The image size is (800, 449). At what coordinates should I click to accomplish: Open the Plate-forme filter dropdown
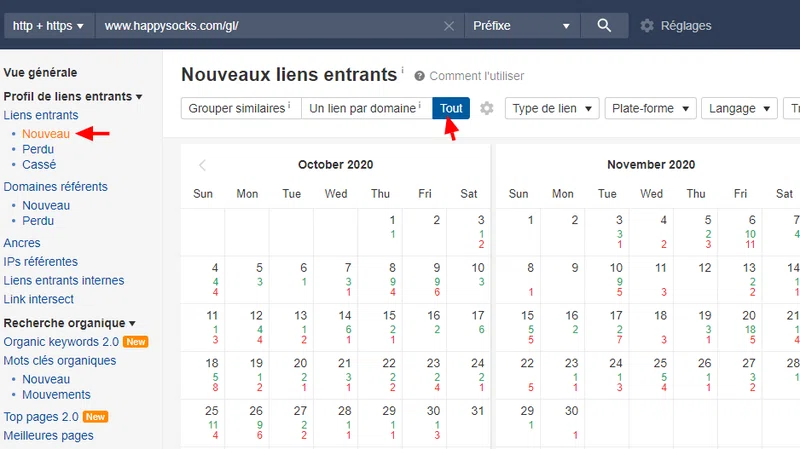point(652,108)
